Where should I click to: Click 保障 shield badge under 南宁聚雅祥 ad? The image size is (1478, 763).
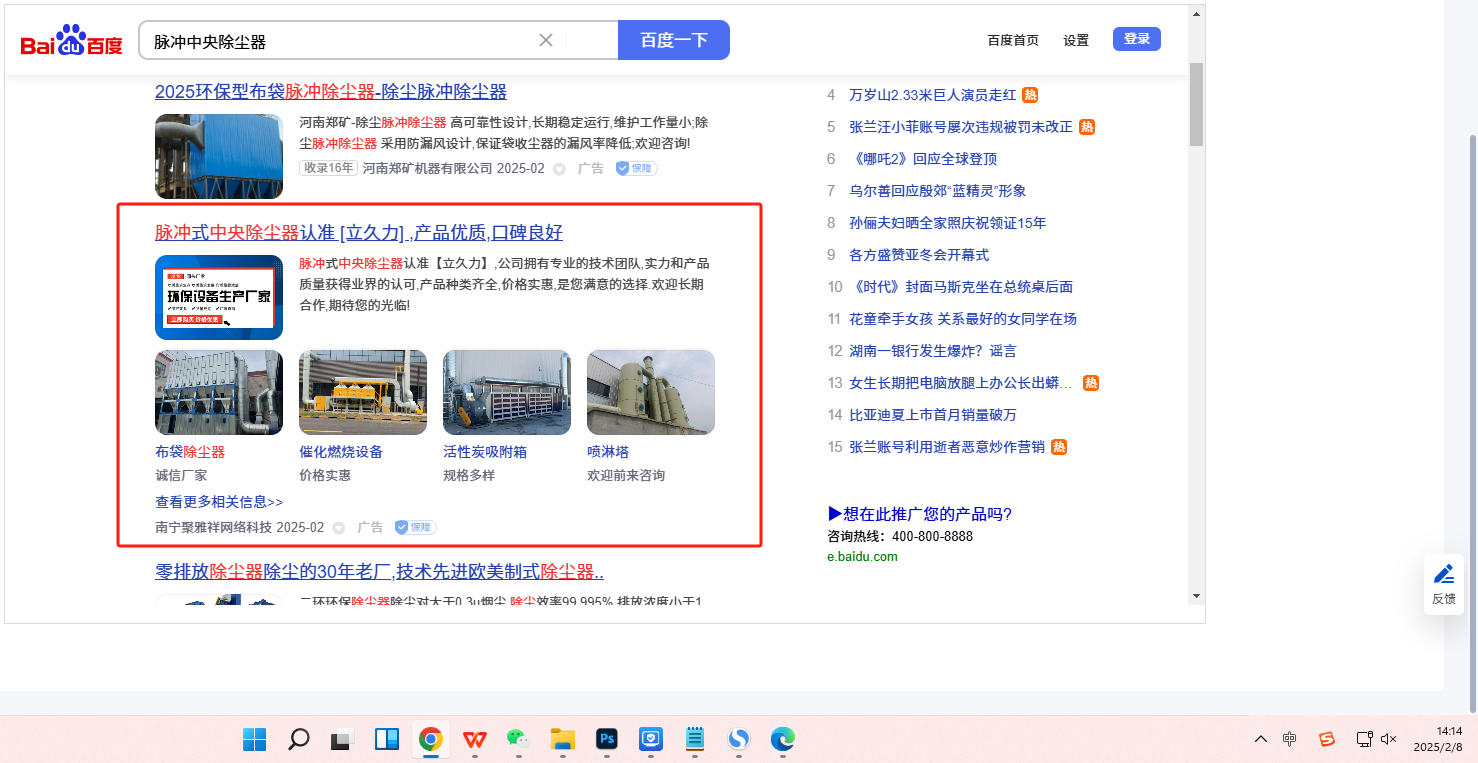(x=415, y=527)
